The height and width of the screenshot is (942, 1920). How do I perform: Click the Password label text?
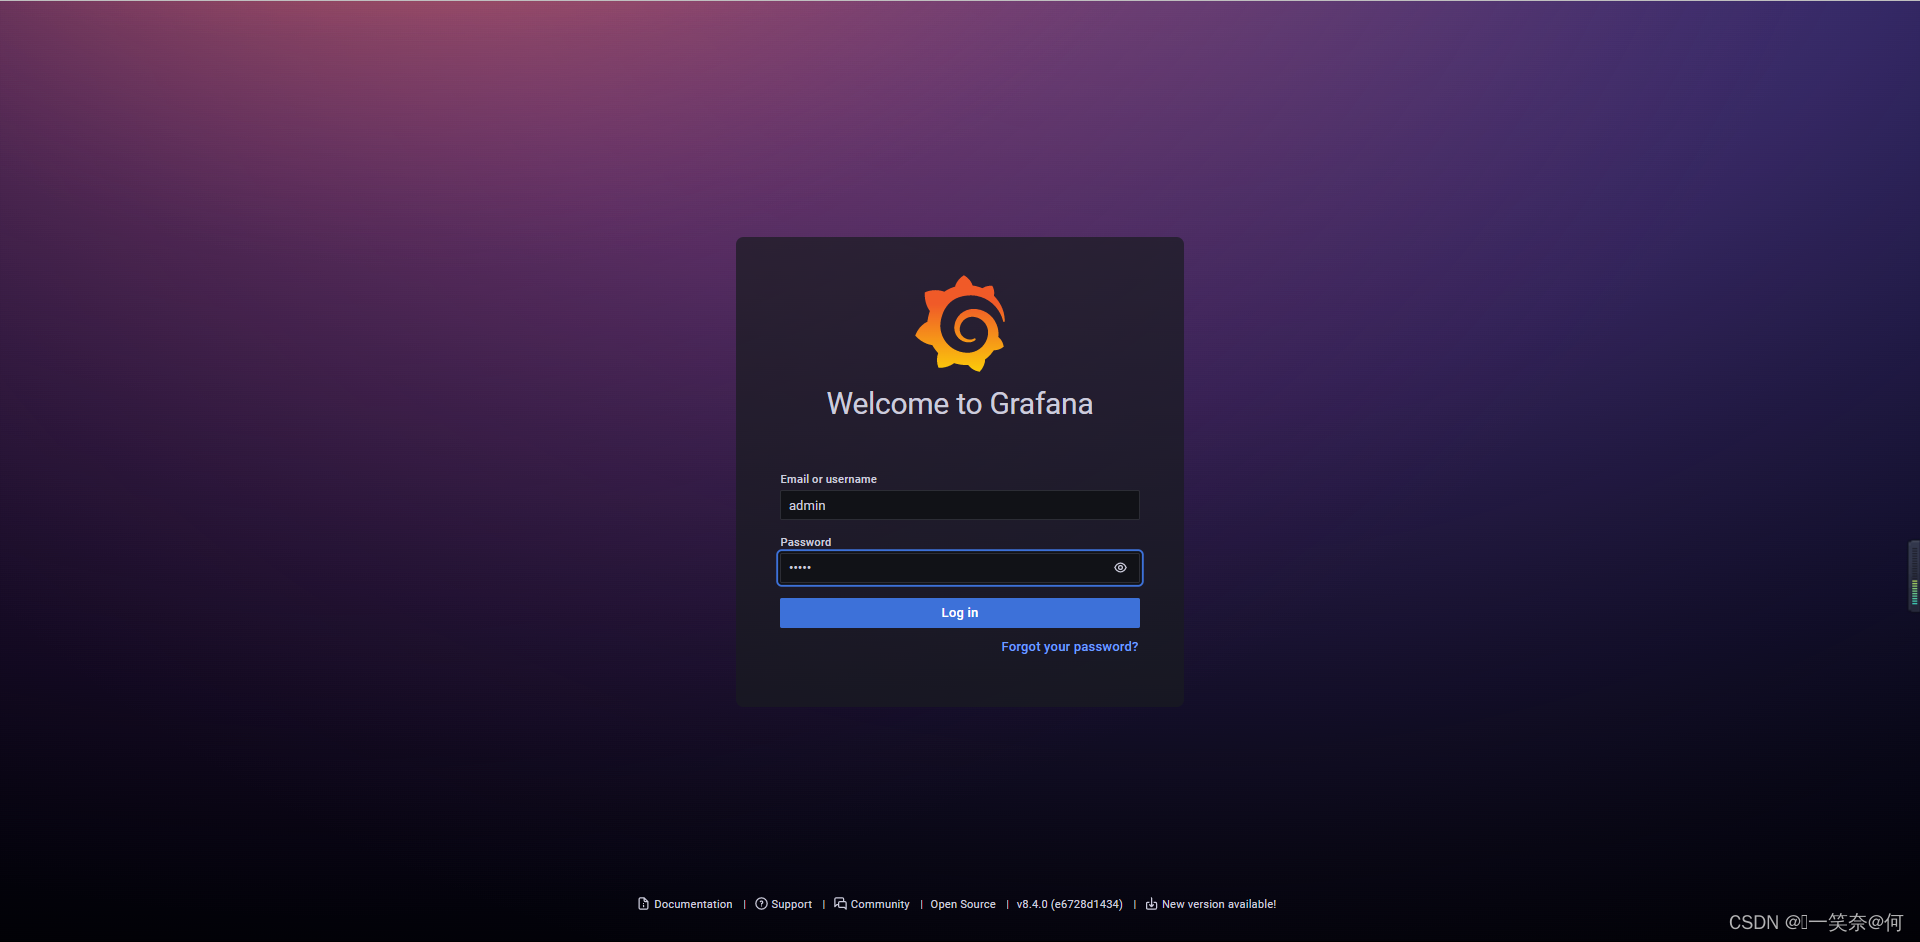coord(805,542)
